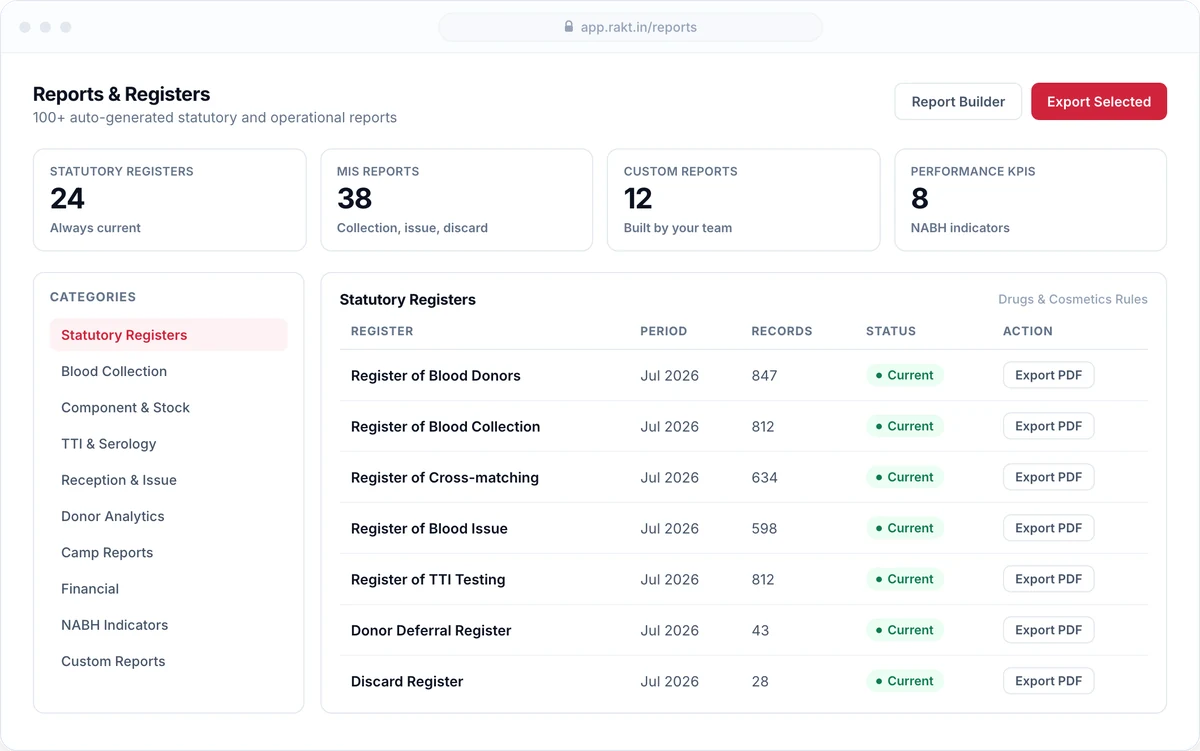Screen dimensions: 1200x751
Task: Open the MIS Reports summary card
Action: tap(456, 200)
